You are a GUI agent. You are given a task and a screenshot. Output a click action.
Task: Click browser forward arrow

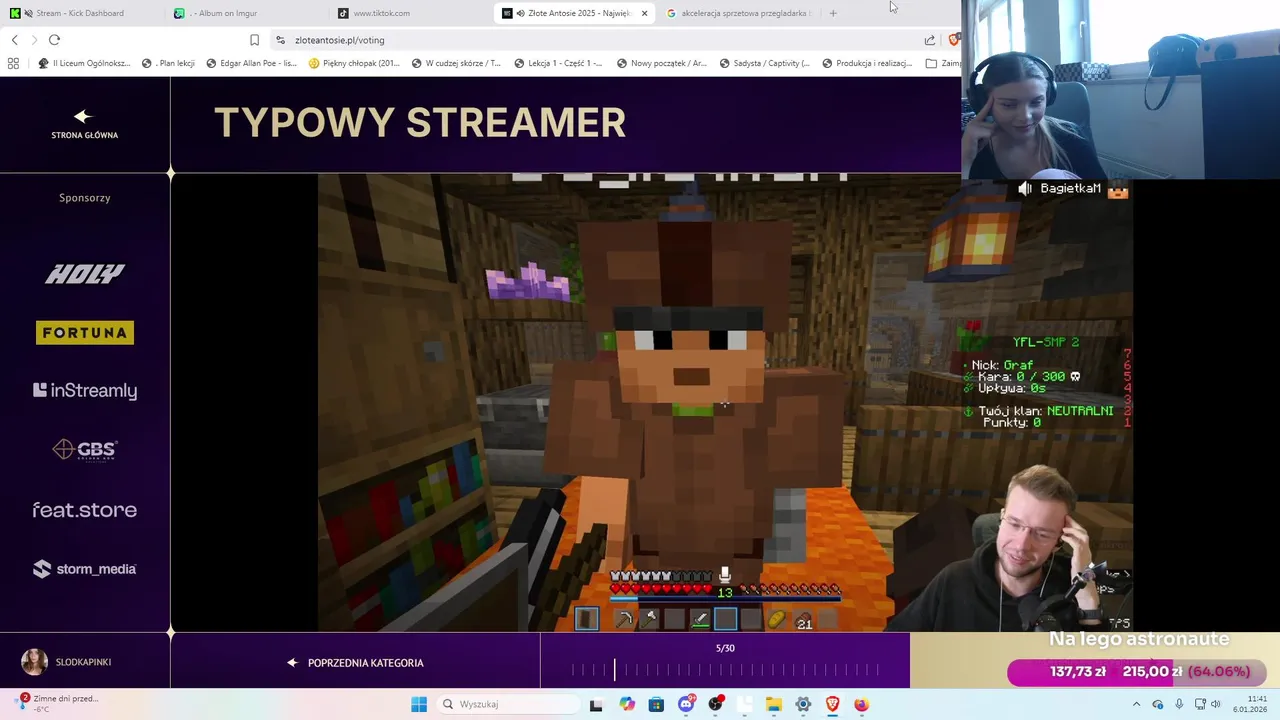(x=34, y=40)
